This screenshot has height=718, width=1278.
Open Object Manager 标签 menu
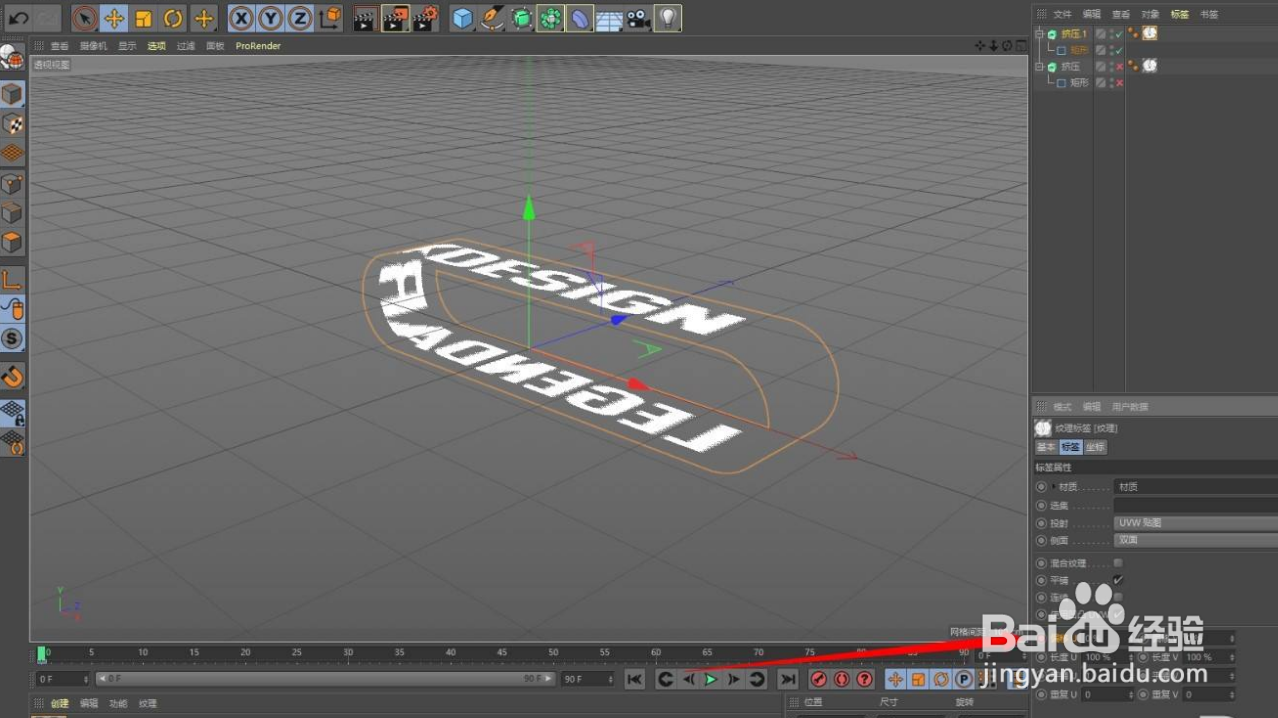pyautogui.click(x=1180, y=14)
